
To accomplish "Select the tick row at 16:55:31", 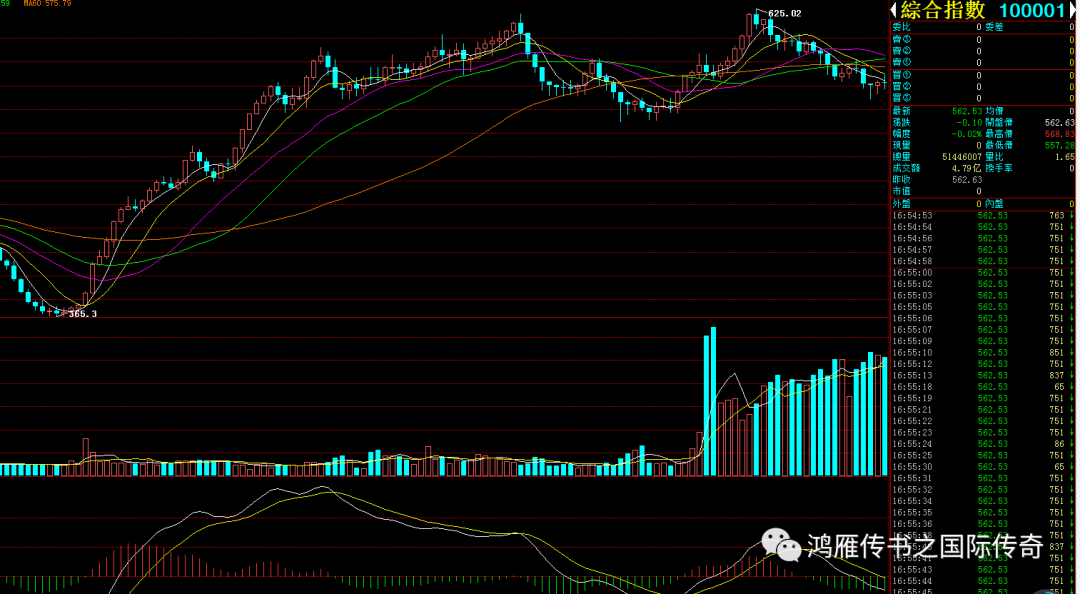I will point(983,478).
